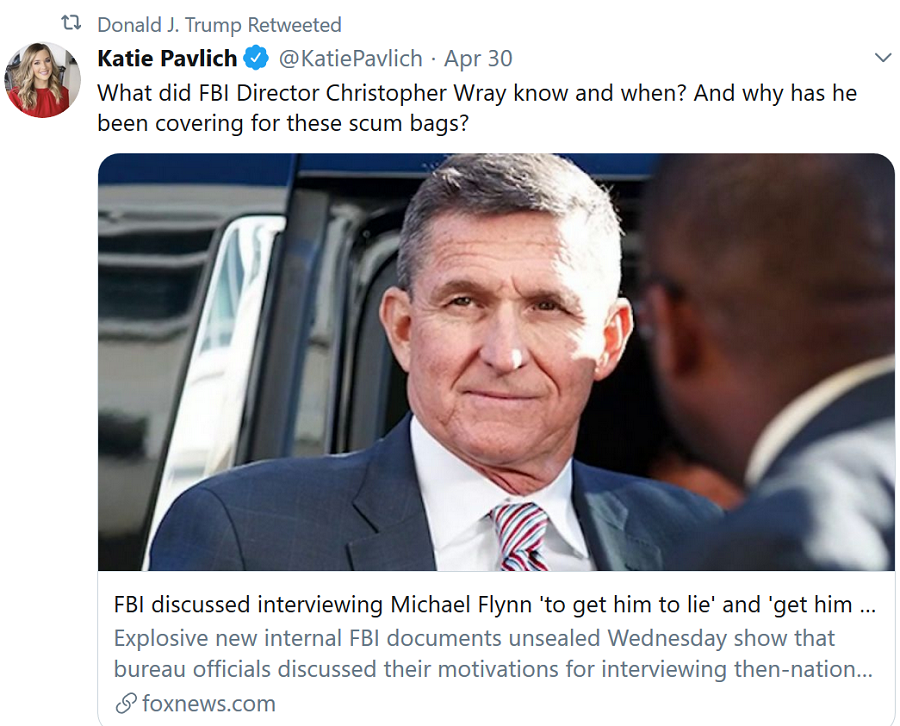This screenshot has width=900, height=726.
Task: Click the "Explosive new internal FBI documents" description line
Action: coord(474,637)
